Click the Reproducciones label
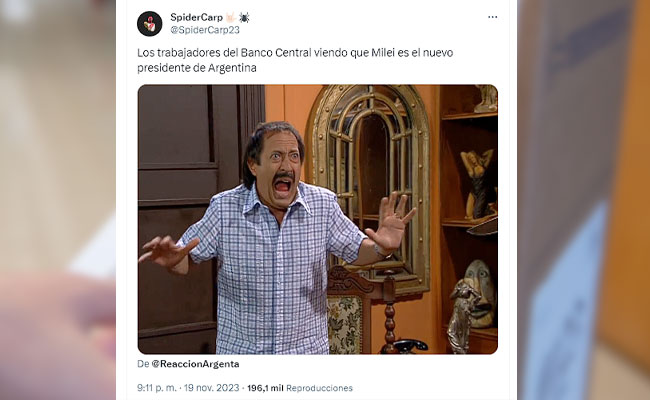The width and height of the screenshot is (650, 400). (319, 388)
